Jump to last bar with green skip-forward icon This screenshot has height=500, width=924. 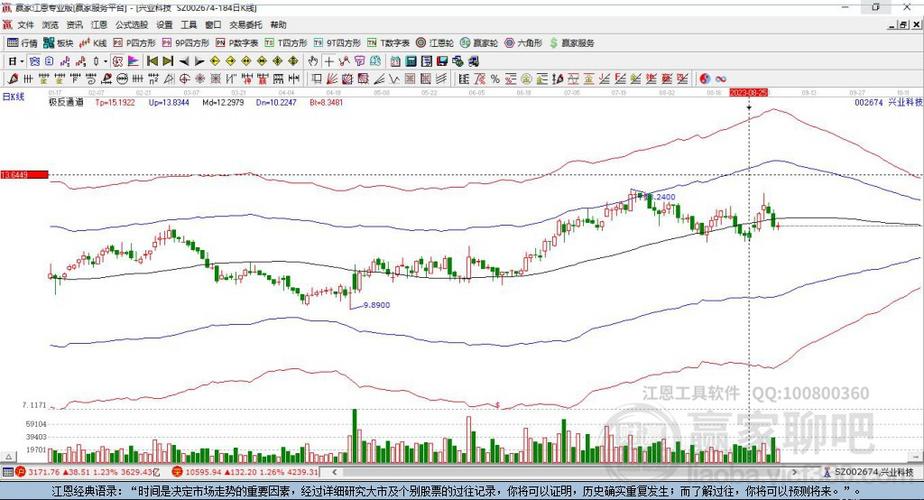(x=168, y=61)
